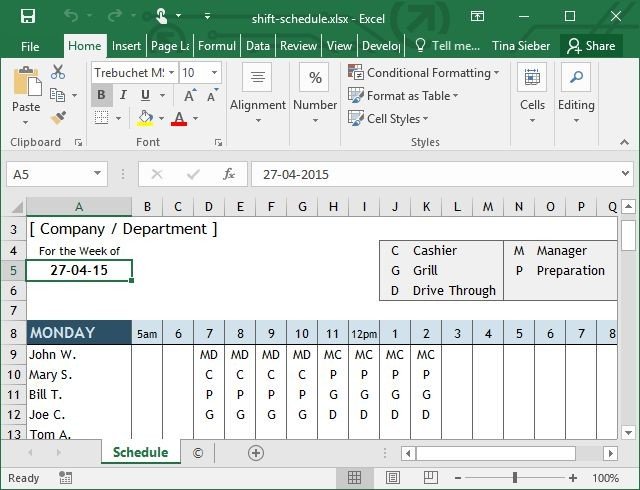Click the Cut scissors icon
640x490 pixels.
(x=57, y=72)
